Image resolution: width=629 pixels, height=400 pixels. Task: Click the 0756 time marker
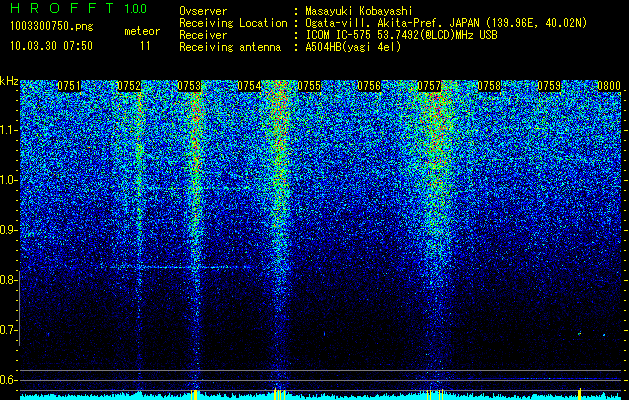(369, 86)
